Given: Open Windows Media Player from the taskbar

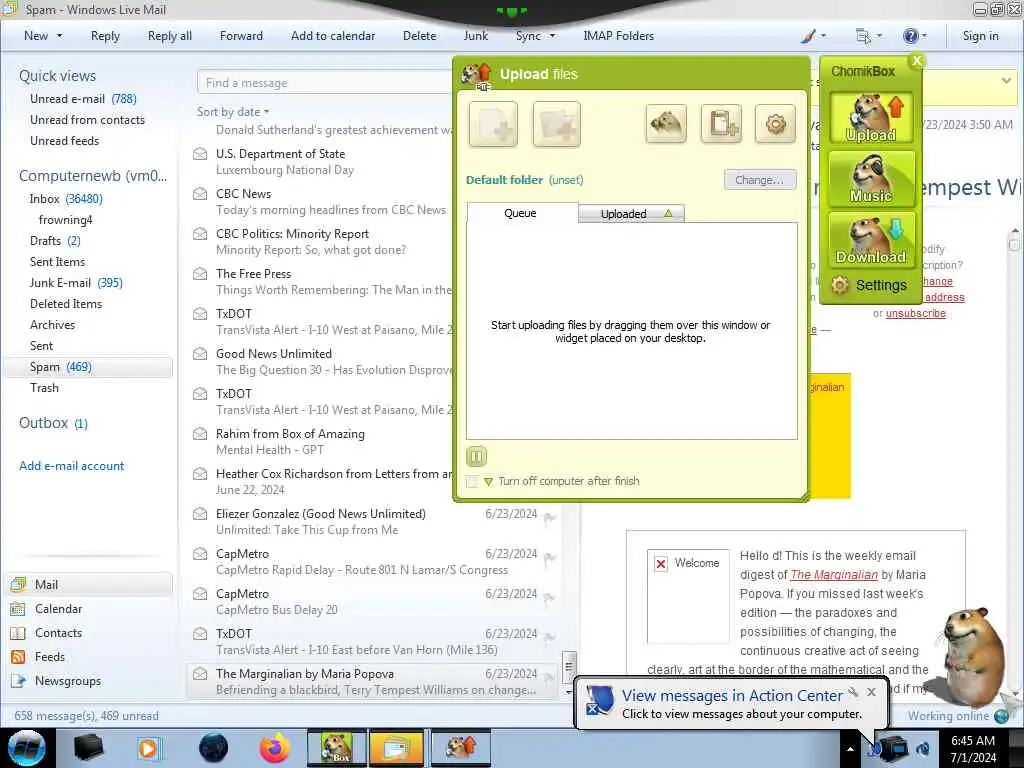Looking at the screenshot, I should pos(150,748).
